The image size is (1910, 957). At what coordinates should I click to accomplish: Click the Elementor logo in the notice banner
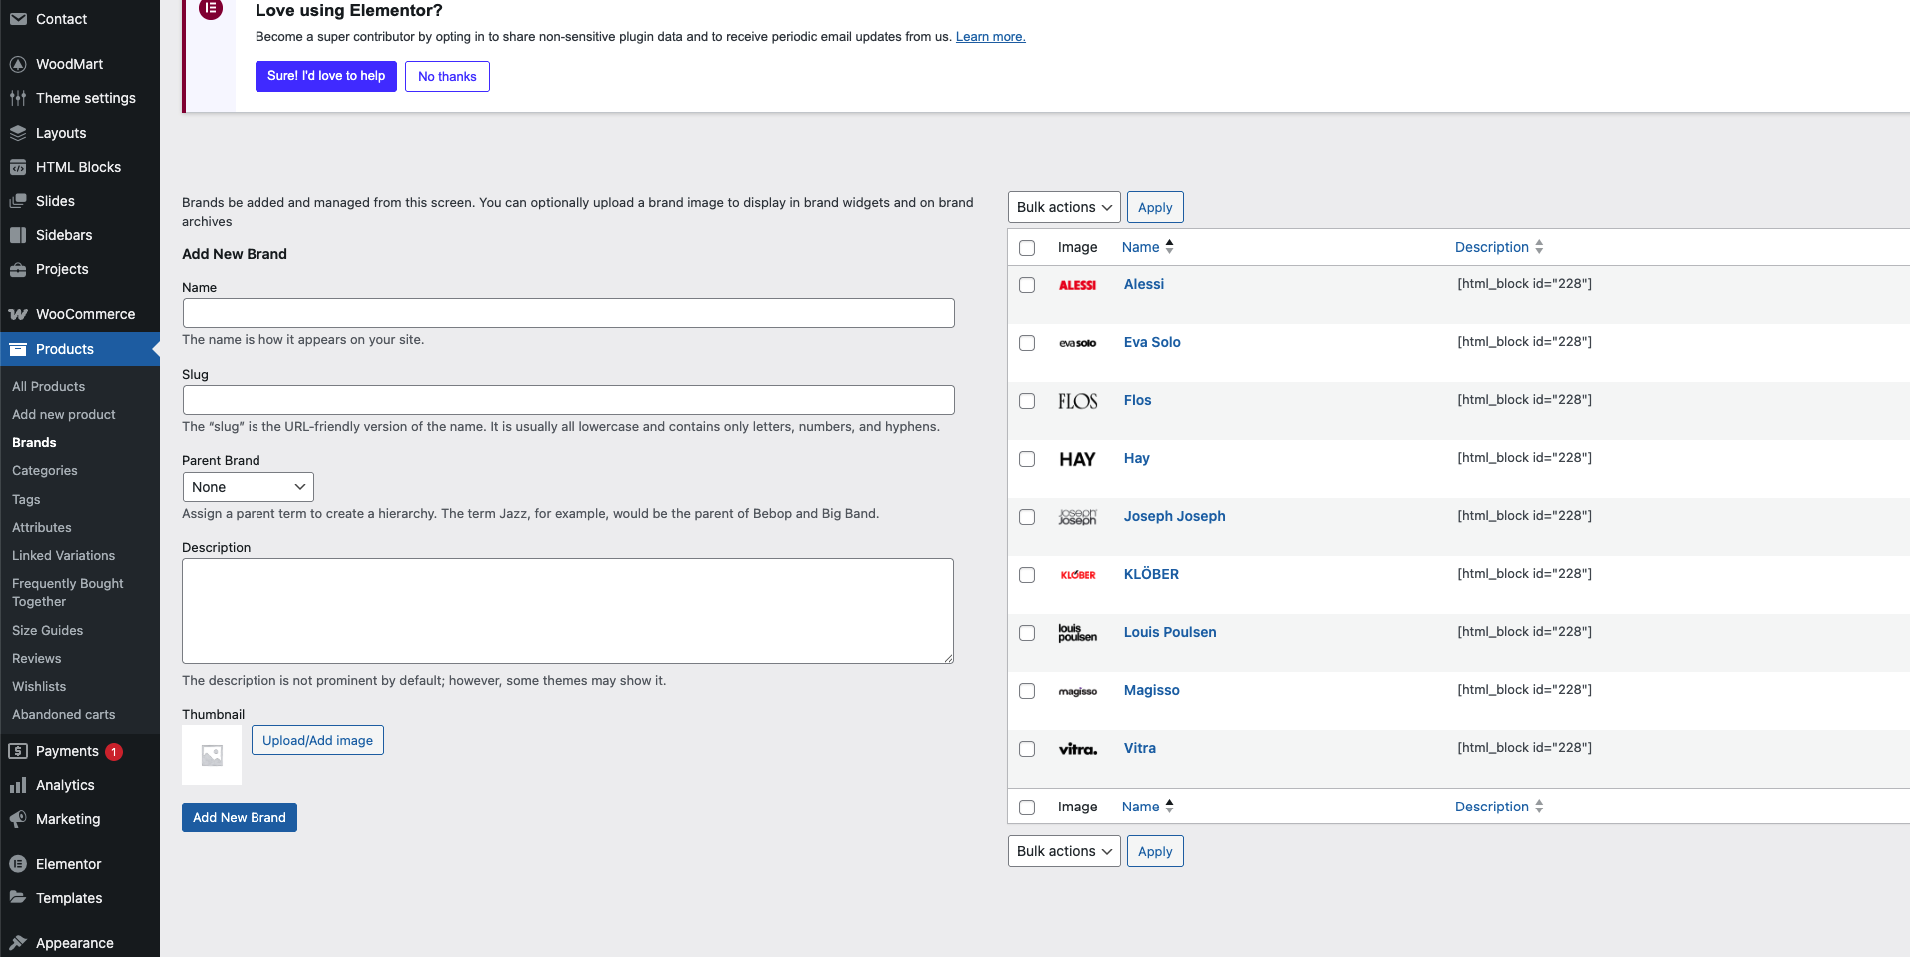(x=211, y=9)
